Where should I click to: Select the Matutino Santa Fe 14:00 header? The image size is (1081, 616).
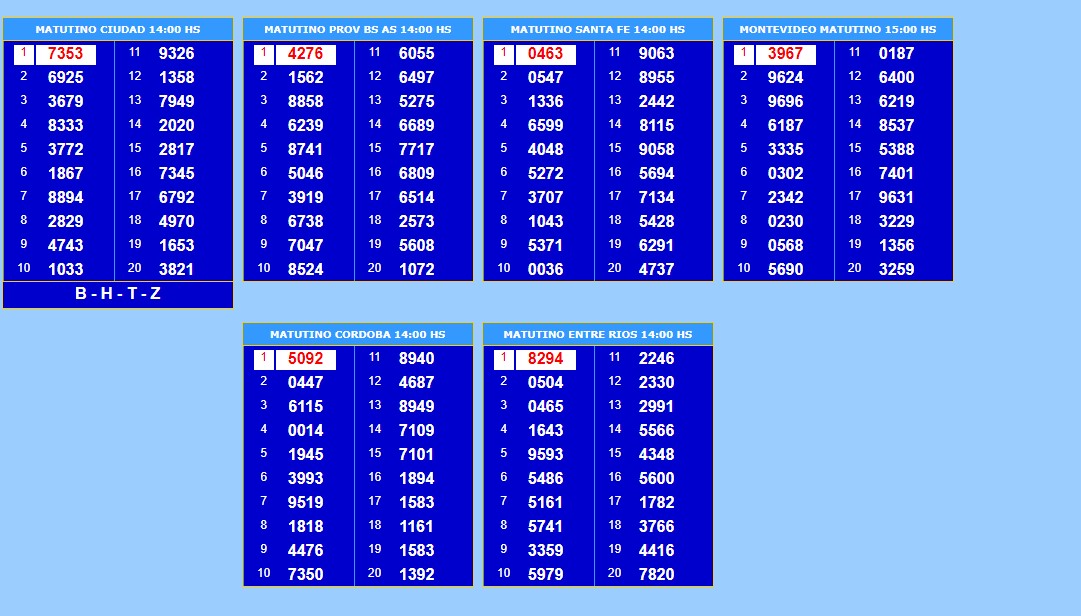(598, 29)
